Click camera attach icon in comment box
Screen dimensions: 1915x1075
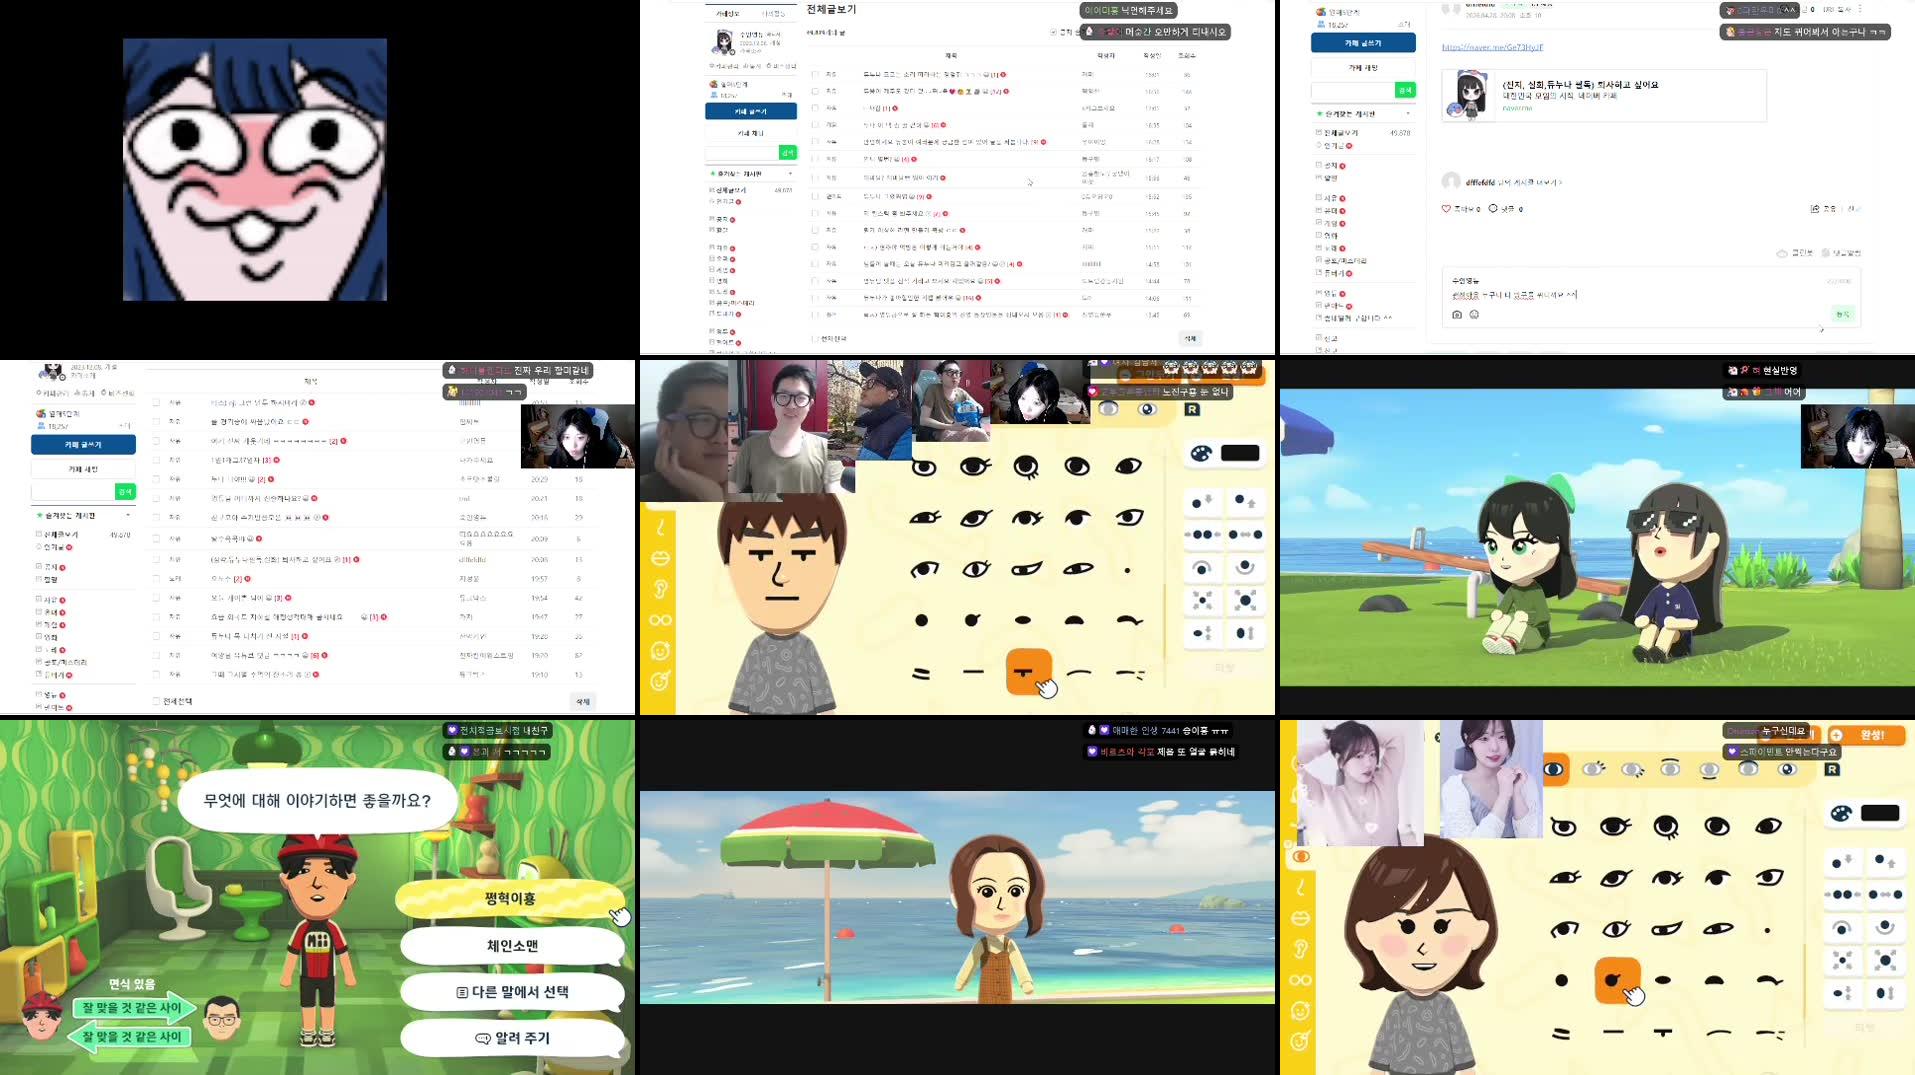tap(1457, 314)
